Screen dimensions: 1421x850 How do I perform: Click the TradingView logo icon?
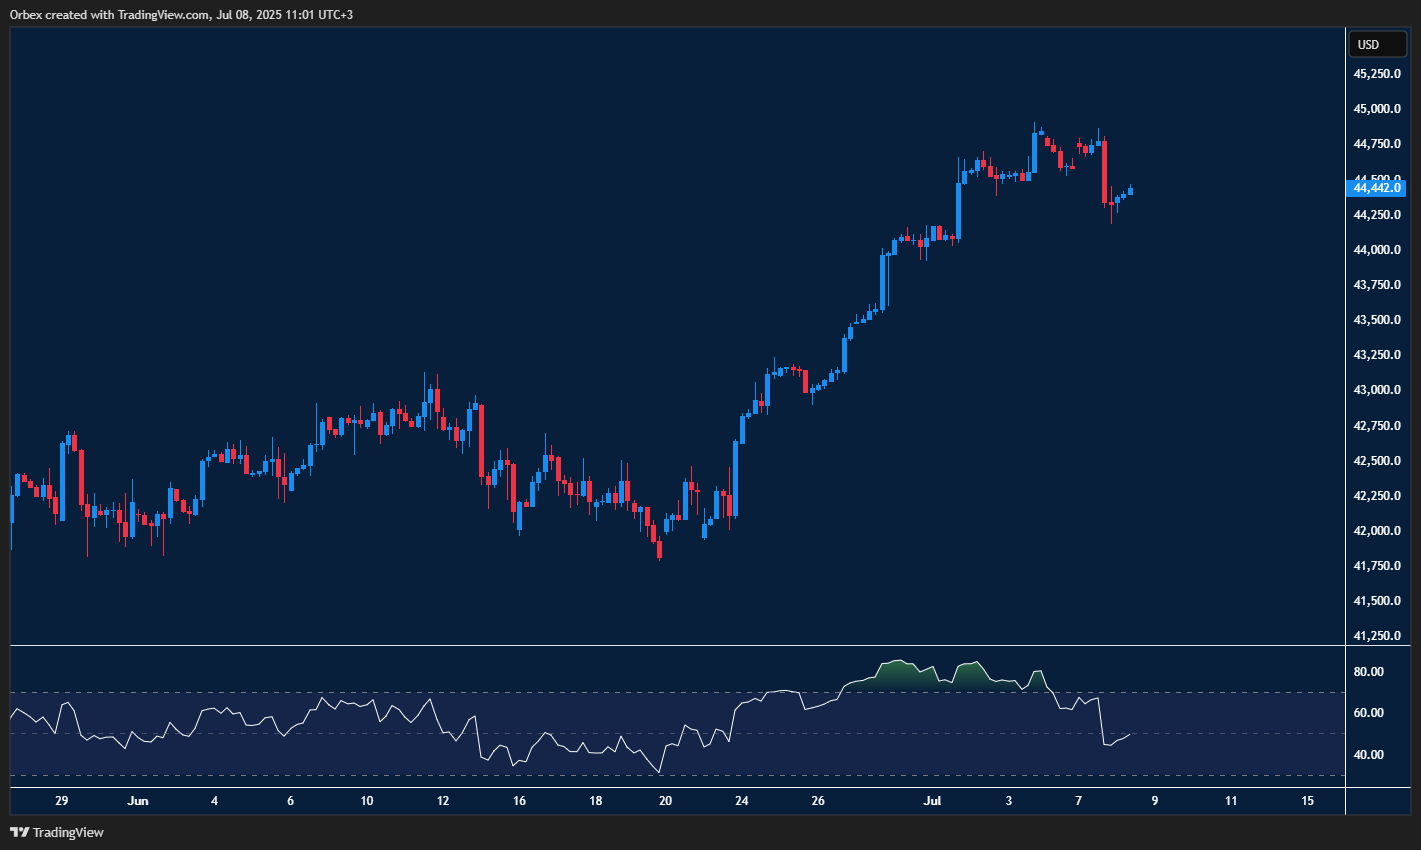tap(19, 832)
